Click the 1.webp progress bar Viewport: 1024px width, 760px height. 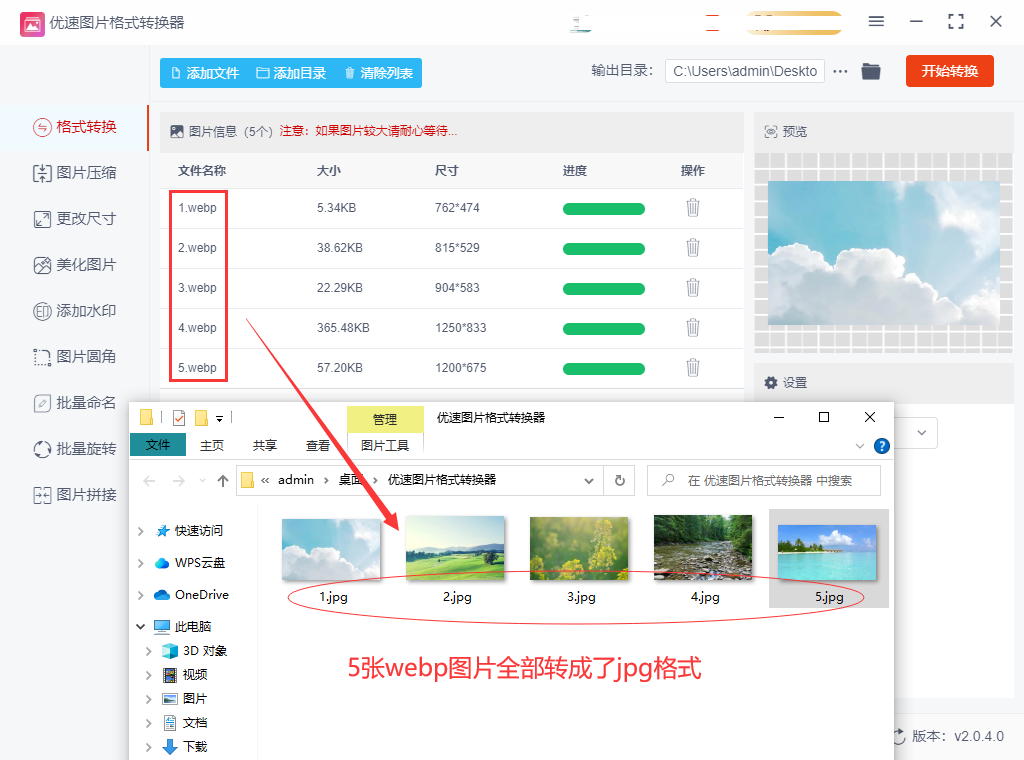[603, 209]
